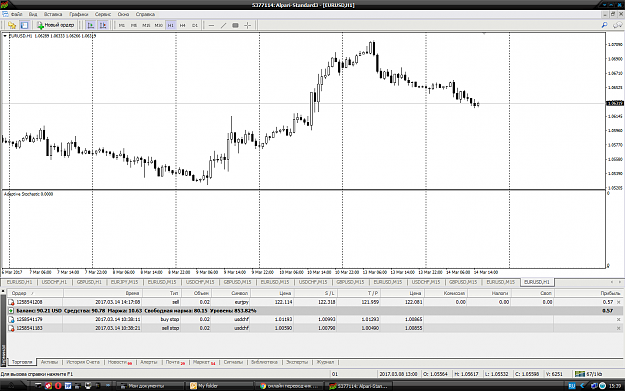Open the Активы terminal tab
Image resolution: width=625 pixels, height=391 pixels.
49,362
